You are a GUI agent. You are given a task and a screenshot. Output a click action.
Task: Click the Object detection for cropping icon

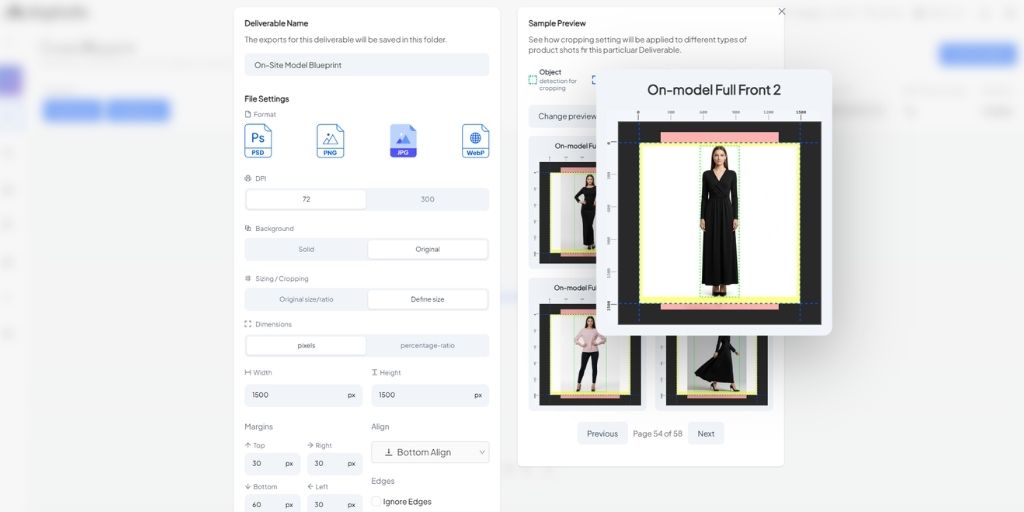(532, 80)
